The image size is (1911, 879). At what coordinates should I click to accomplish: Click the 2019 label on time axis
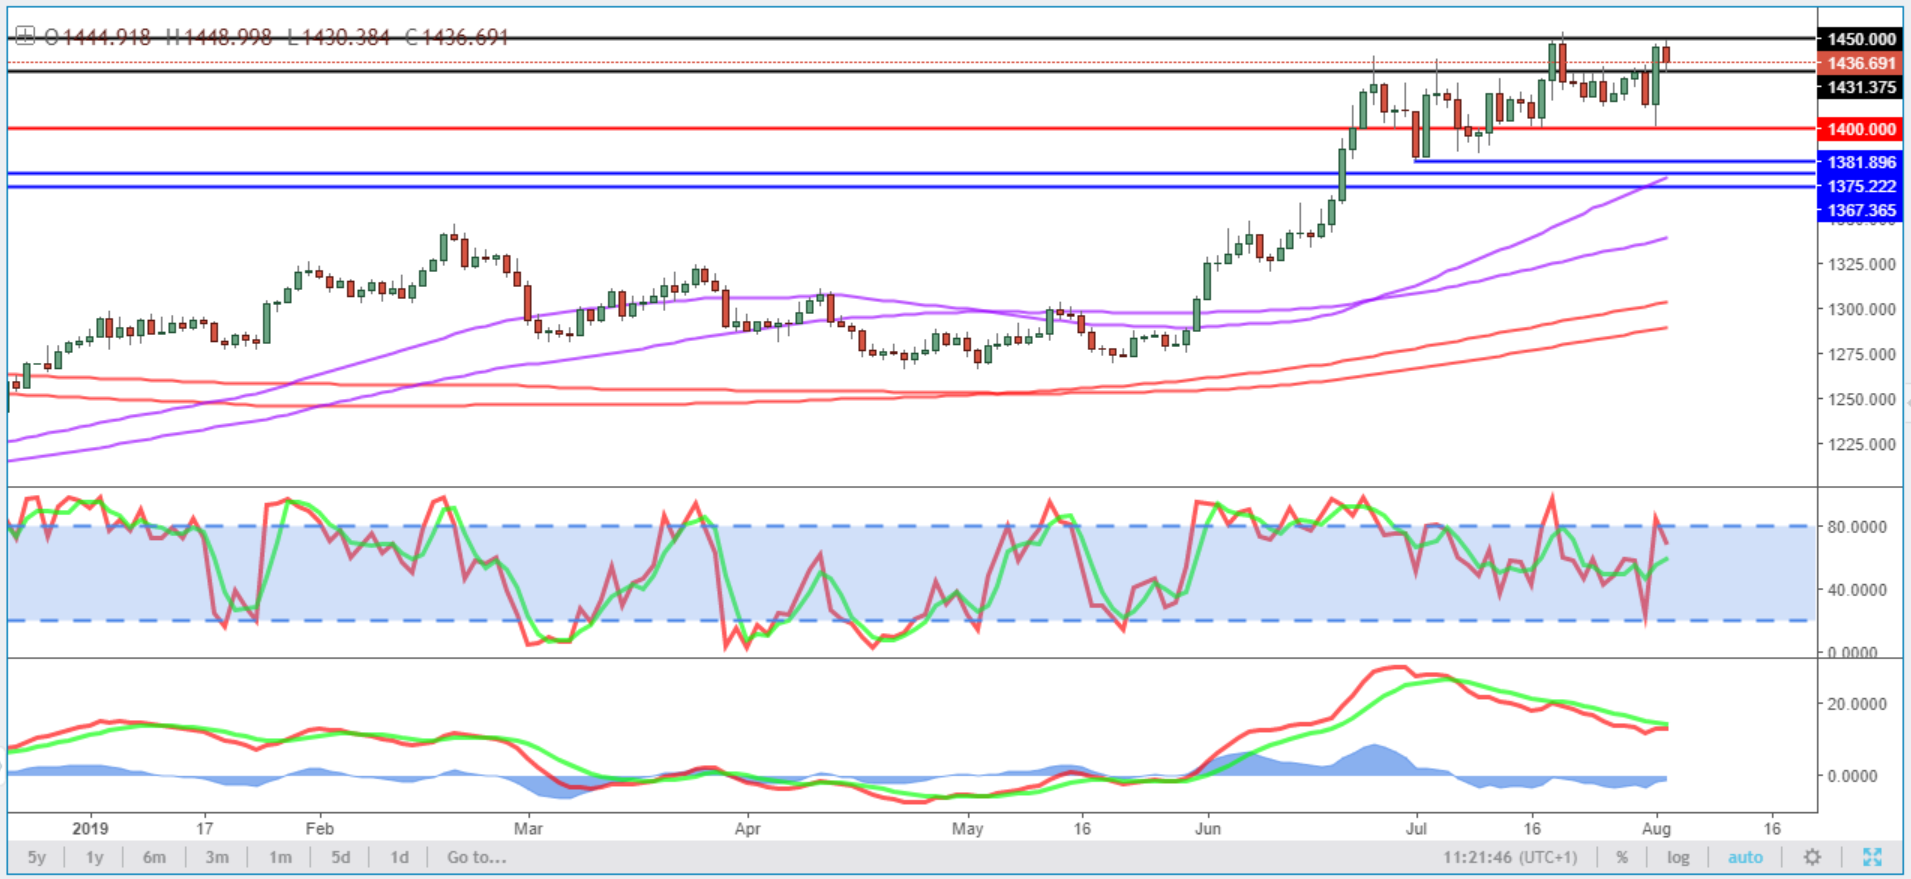click(x=90, y=828)
